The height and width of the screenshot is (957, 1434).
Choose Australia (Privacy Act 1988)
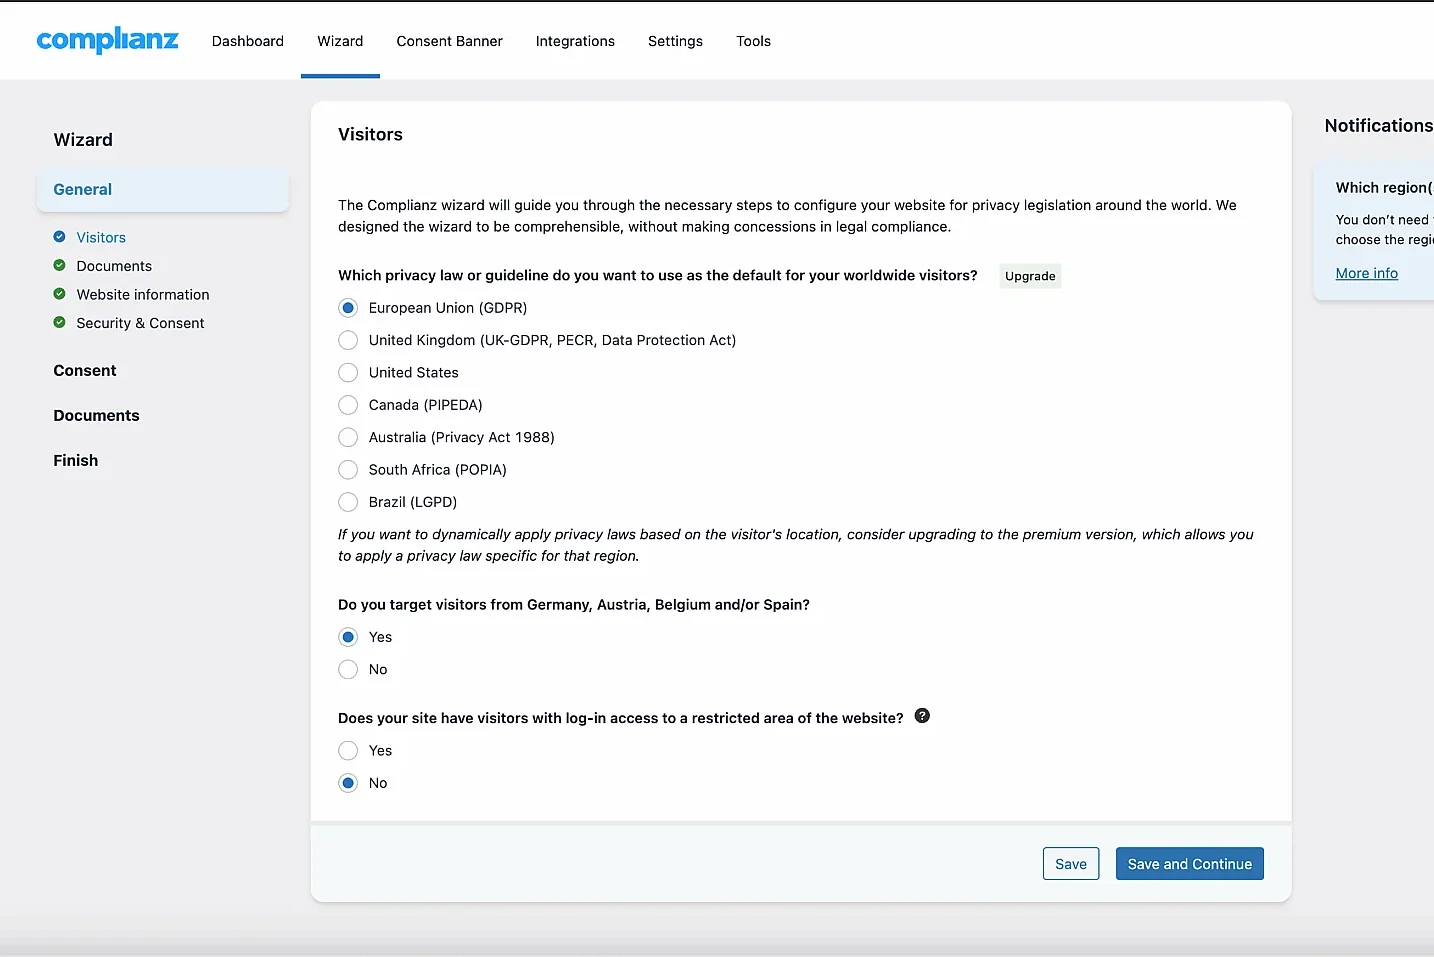[x=348, y=437]
